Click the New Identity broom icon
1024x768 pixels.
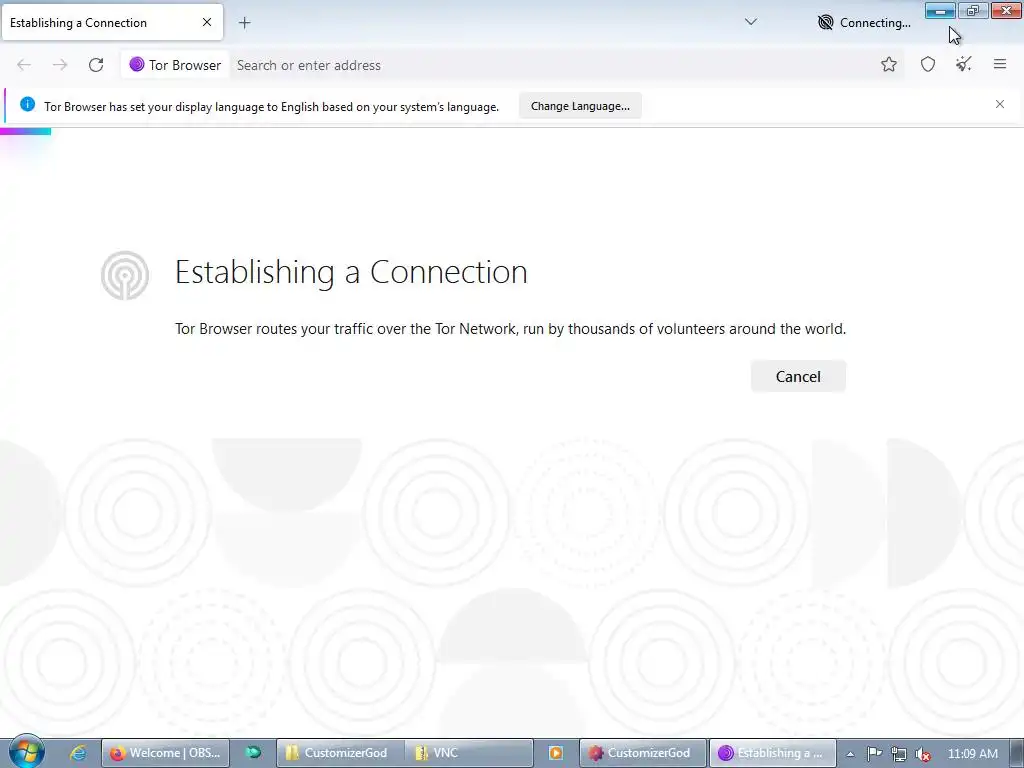[x=963, y=64]
